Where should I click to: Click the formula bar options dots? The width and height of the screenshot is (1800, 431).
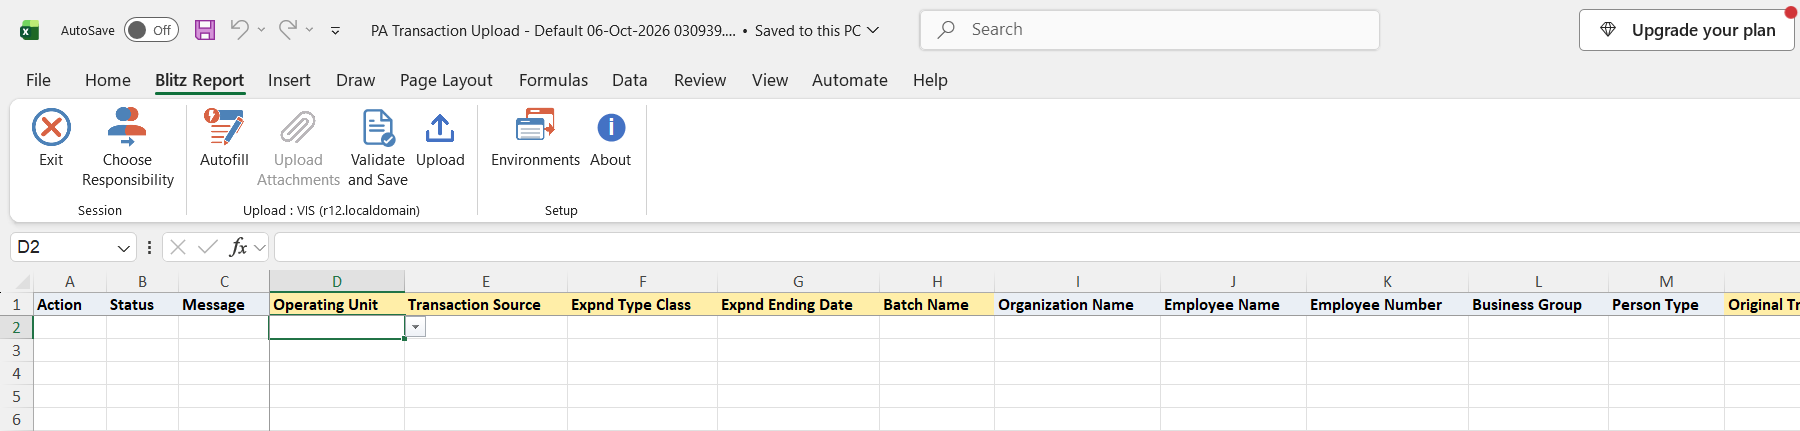click(x=149, y=247)
